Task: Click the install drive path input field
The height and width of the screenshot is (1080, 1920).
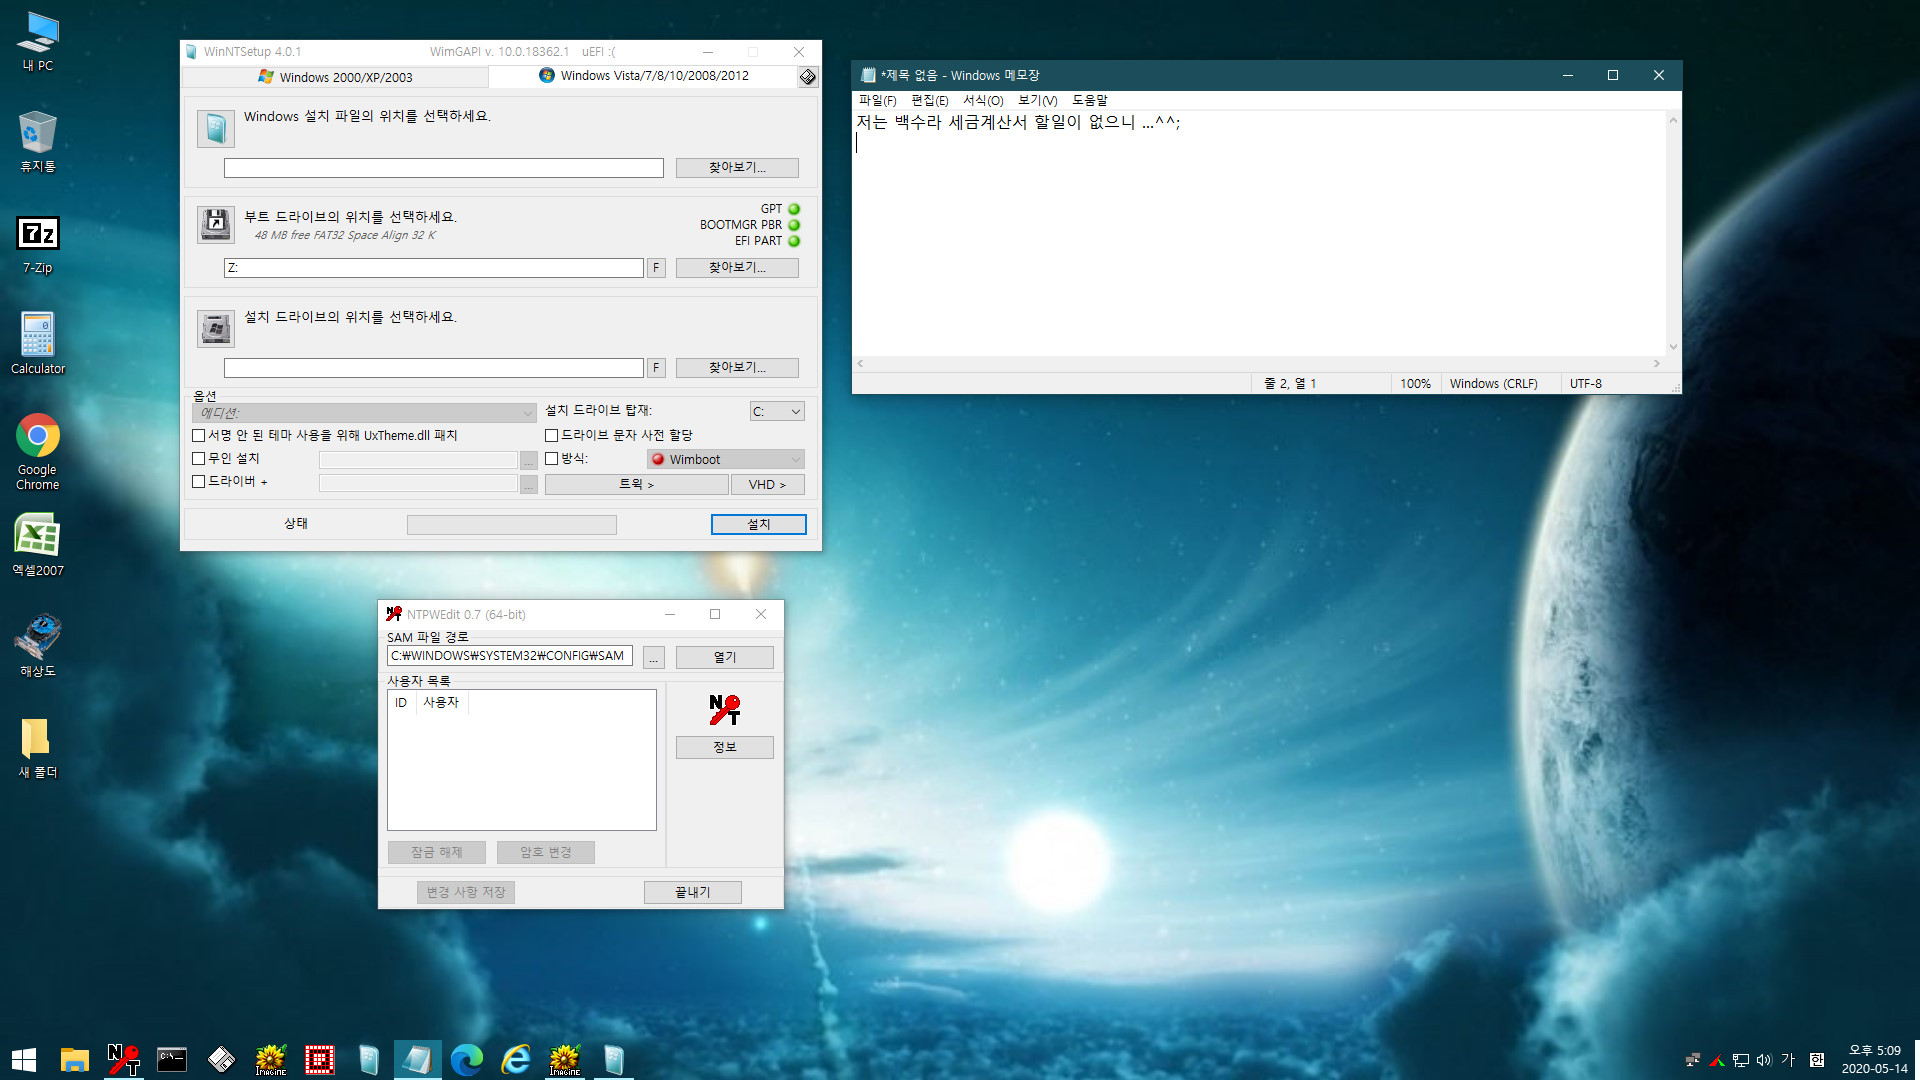Action: 434,367
